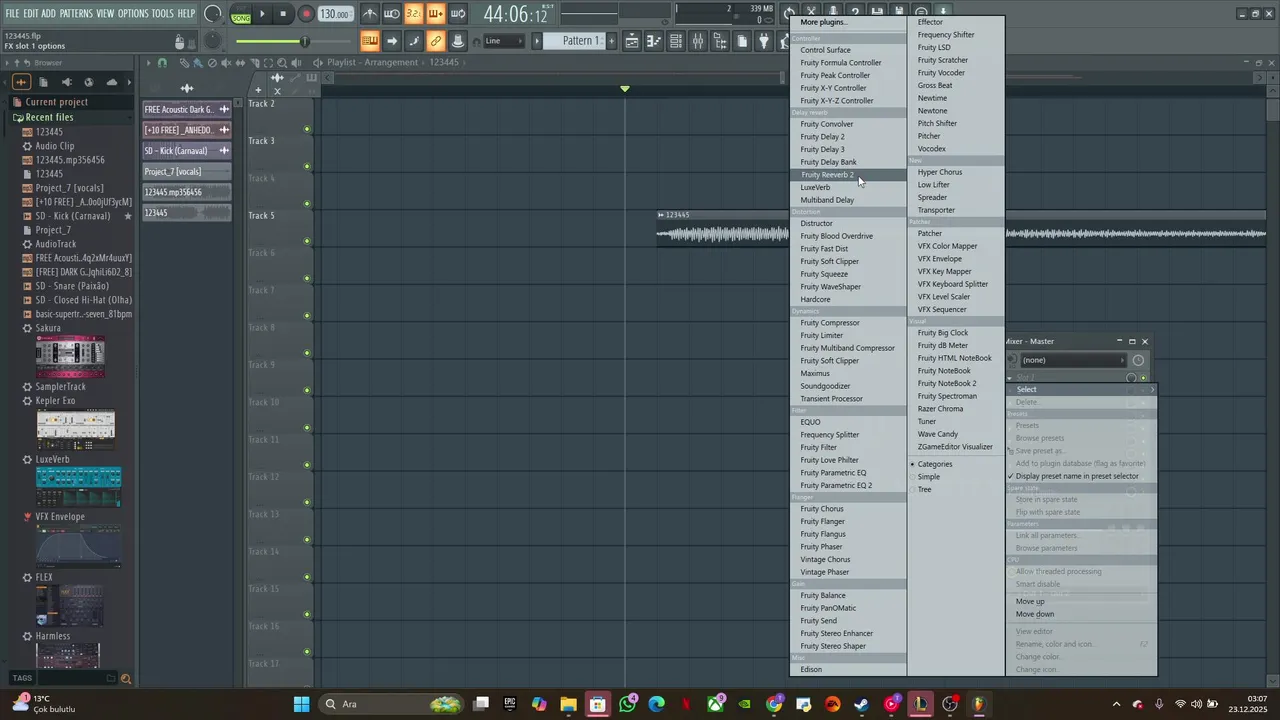The height and width of the screenshot is (720, 1280).
Task: Toggle the Slot 1 green enable LED
Action: point(1143,378)
